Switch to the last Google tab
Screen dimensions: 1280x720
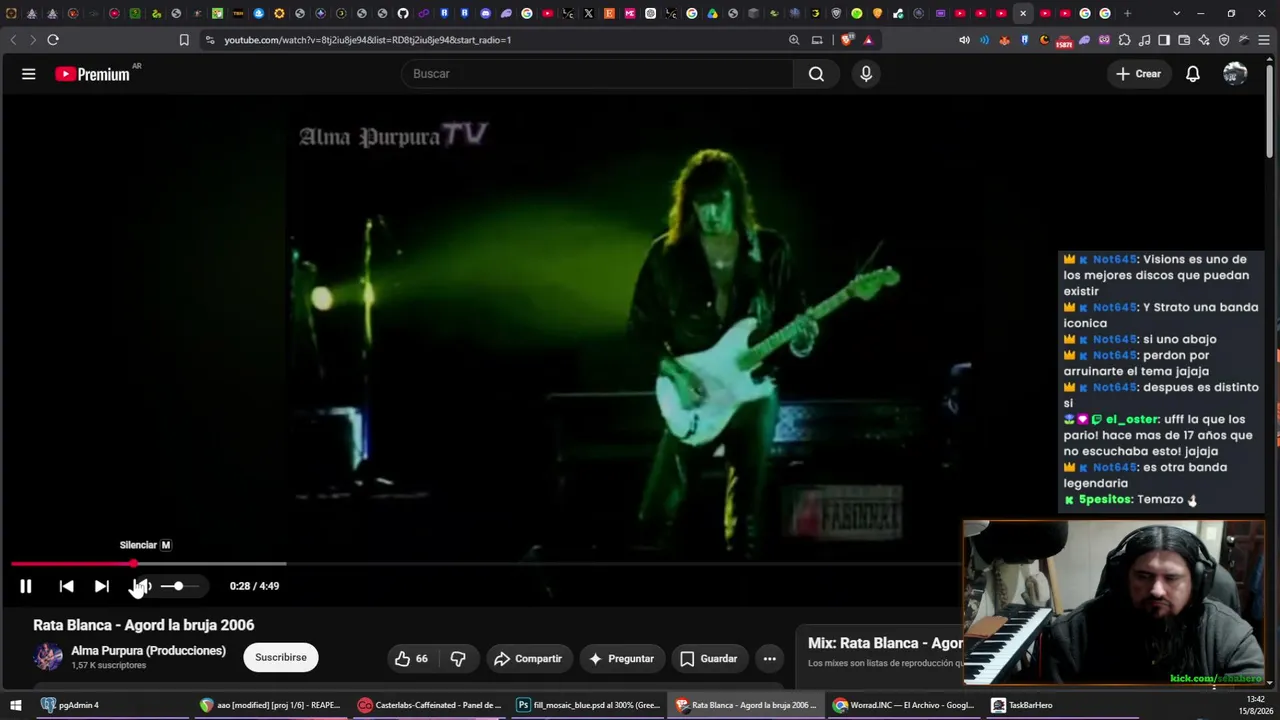coord(1105,13)
